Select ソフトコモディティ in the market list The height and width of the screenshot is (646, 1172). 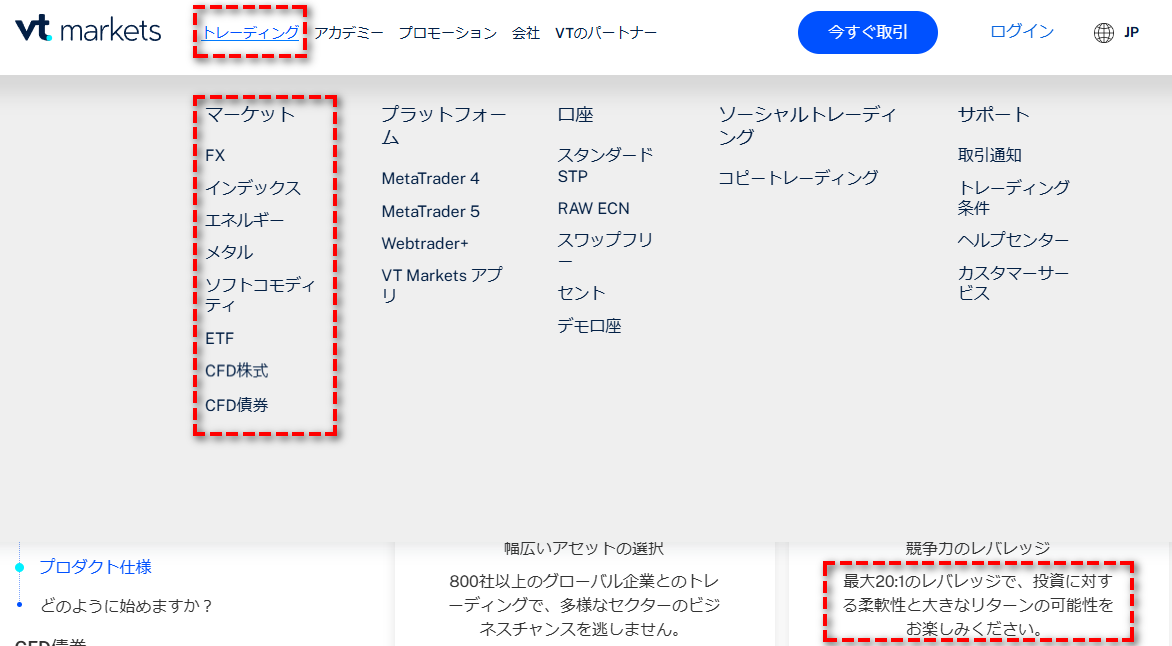[260, 295]
